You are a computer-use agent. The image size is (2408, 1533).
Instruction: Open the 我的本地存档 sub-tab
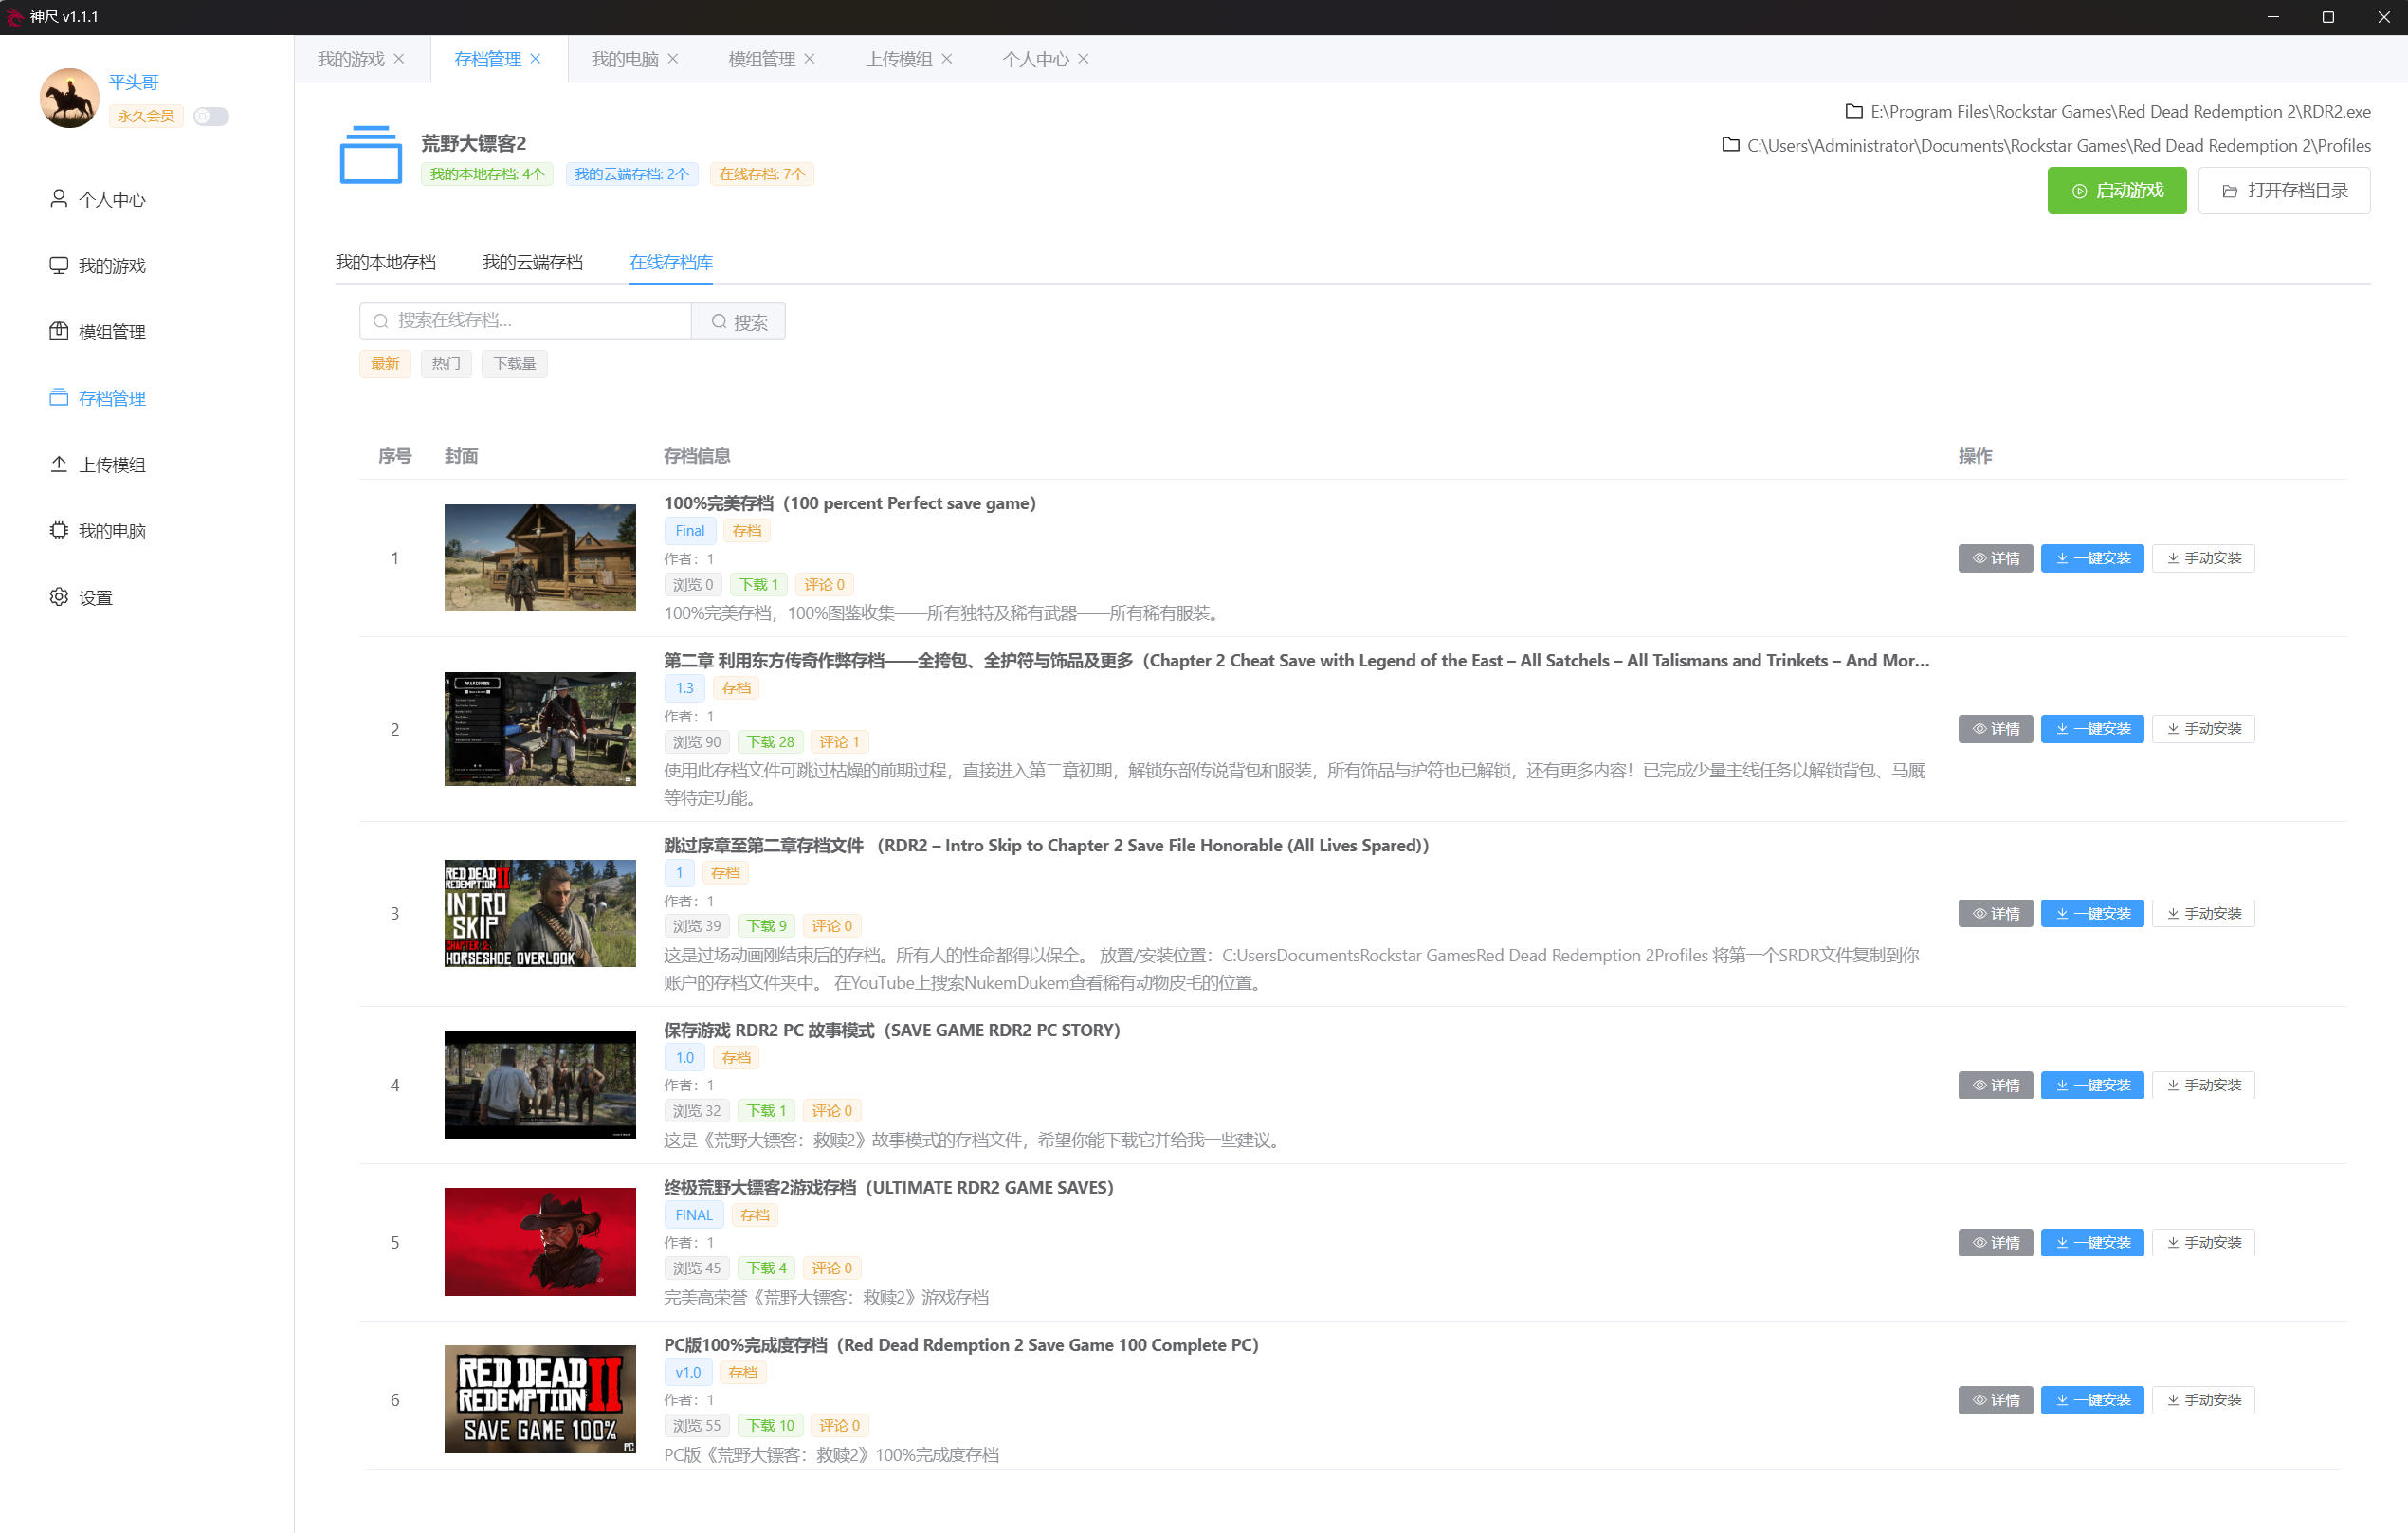[x=386, y=262]
